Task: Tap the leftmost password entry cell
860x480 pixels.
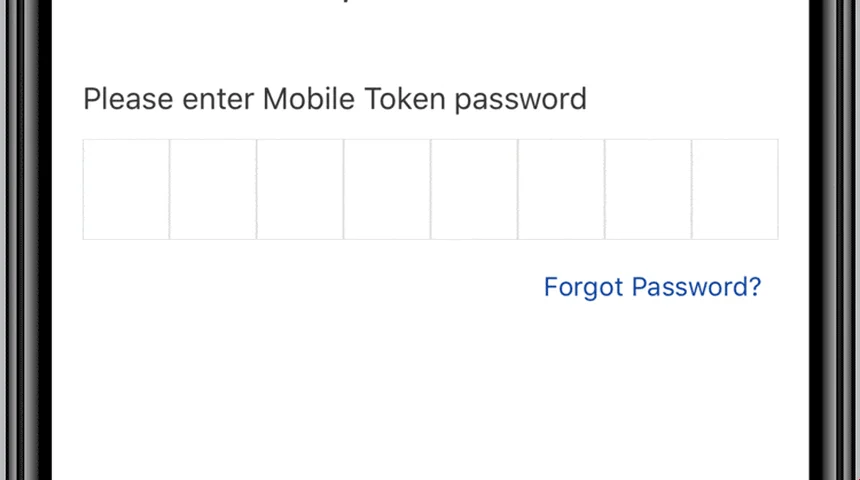Action: point(126,189)
